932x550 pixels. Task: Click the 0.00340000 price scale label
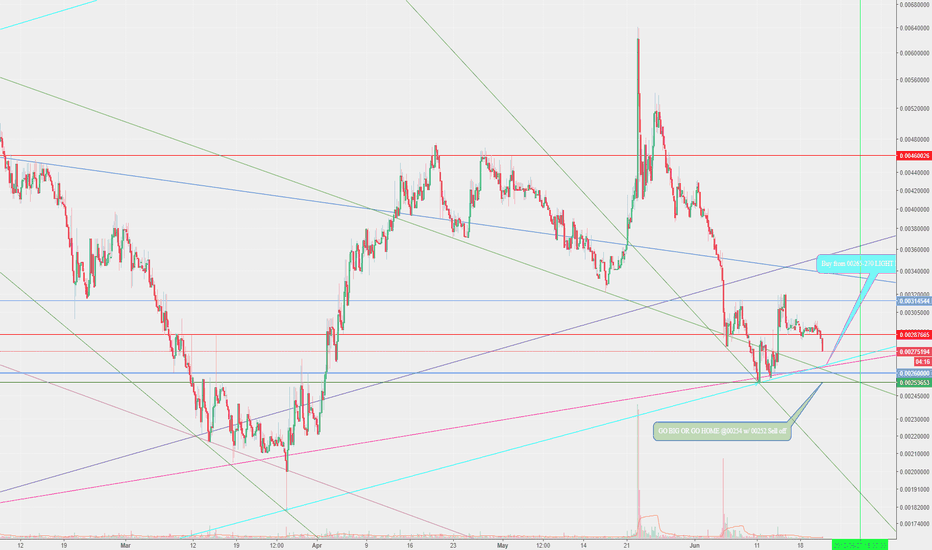point(915,271)
